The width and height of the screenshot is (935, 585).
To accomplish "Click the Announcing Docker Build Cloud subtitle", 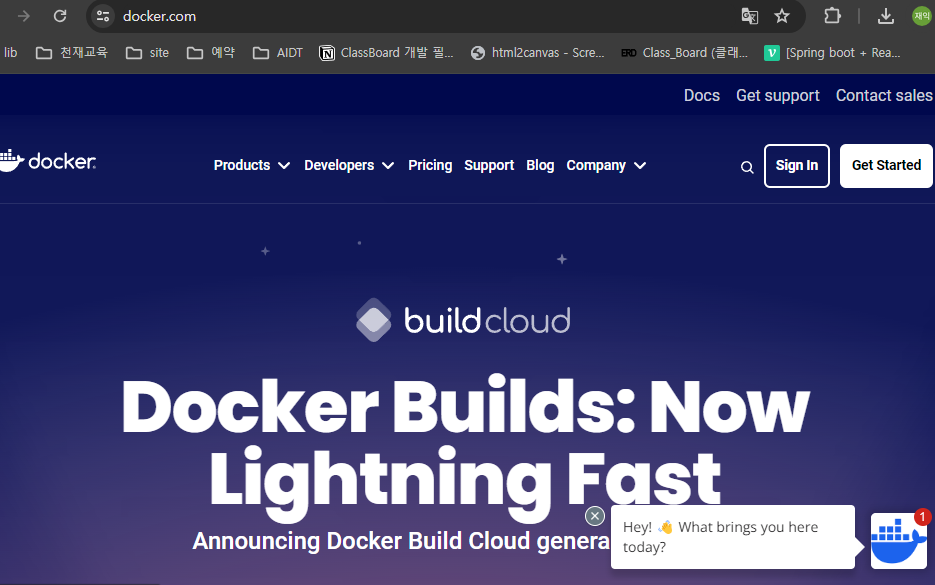I will tap(401, 541).
